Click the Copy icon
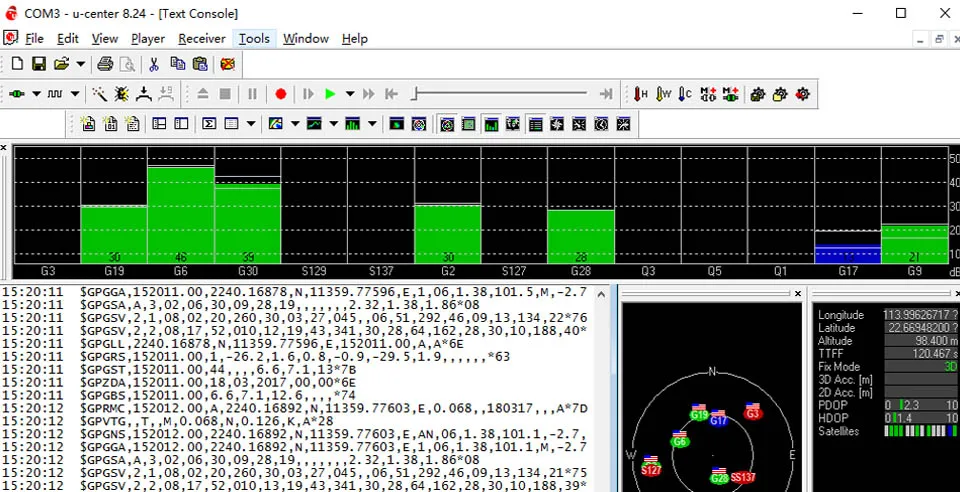 point(178,64)
